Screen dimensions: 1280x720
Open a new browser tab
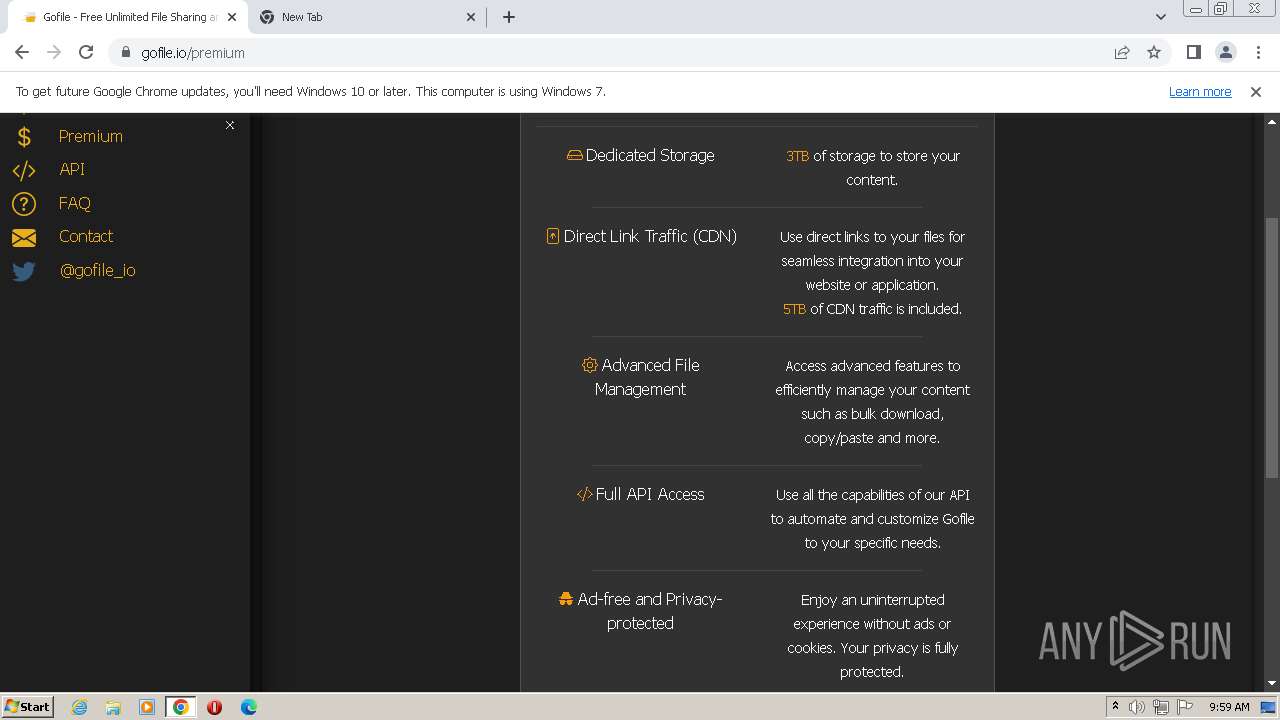click(x=509, y=17)
